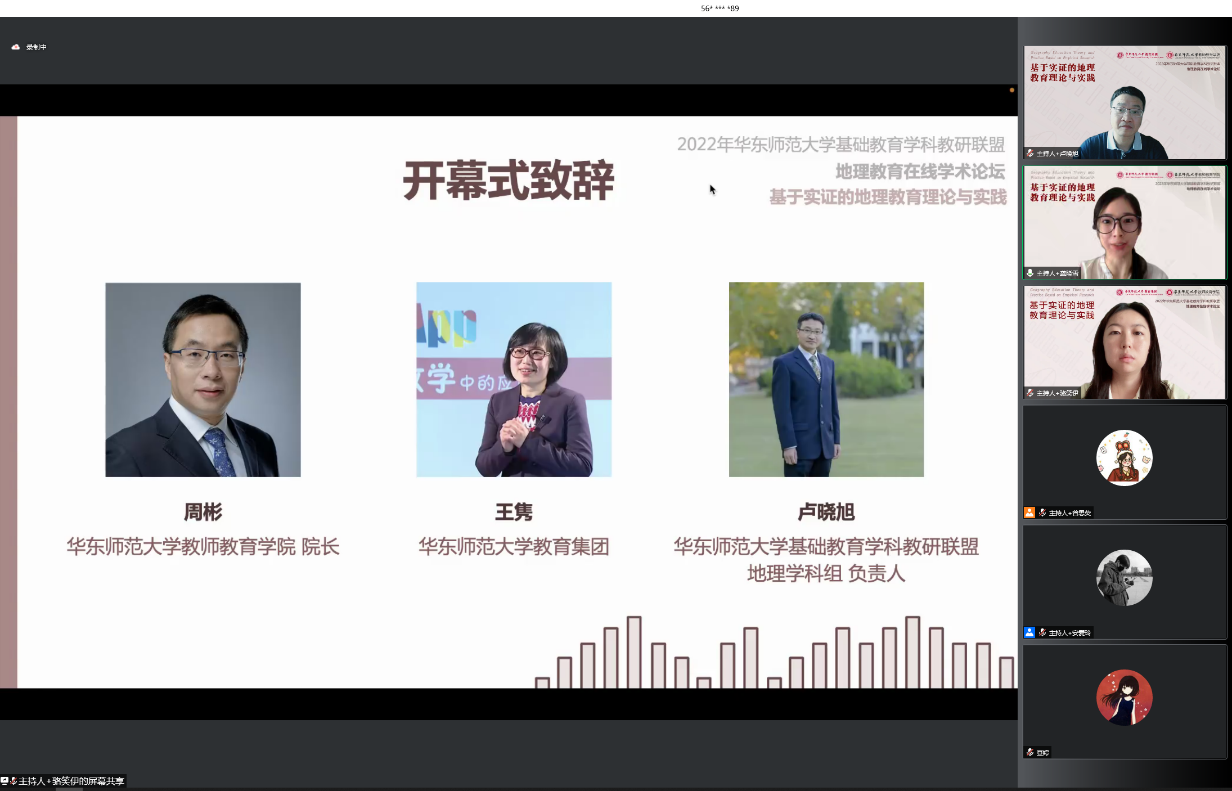Click the text 华东师范大学教育集团
Screen dimensions: 1232x791
[514, 547]
